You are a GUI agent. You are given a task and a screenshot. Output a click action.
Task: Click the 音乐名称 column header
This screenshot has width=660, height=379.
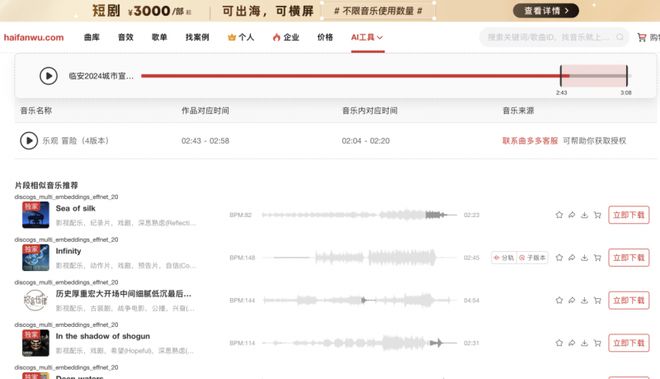[36, 110]
